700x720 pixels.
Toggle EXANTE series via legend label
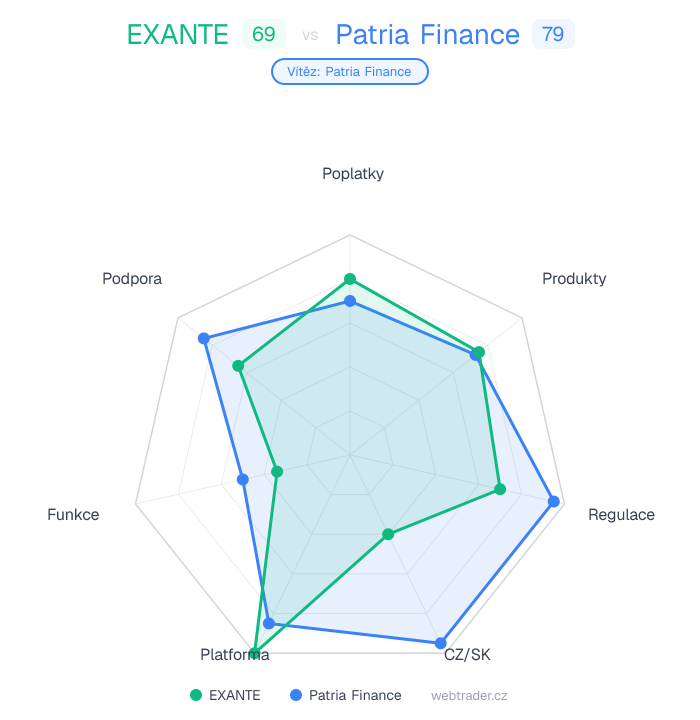[234, 695]
